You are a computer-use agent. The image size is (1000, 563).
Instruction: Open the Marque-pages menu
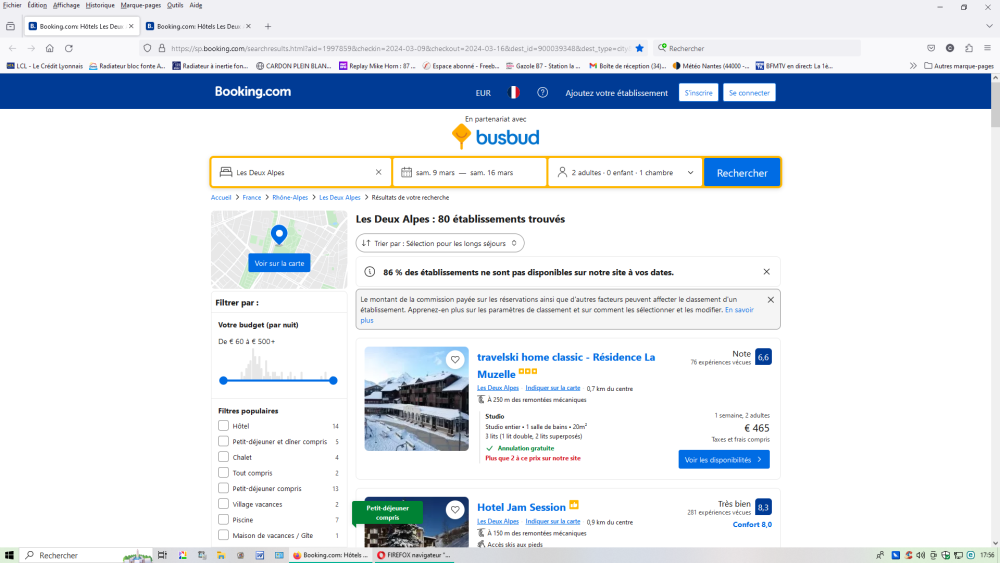click(x=140, y=5)
